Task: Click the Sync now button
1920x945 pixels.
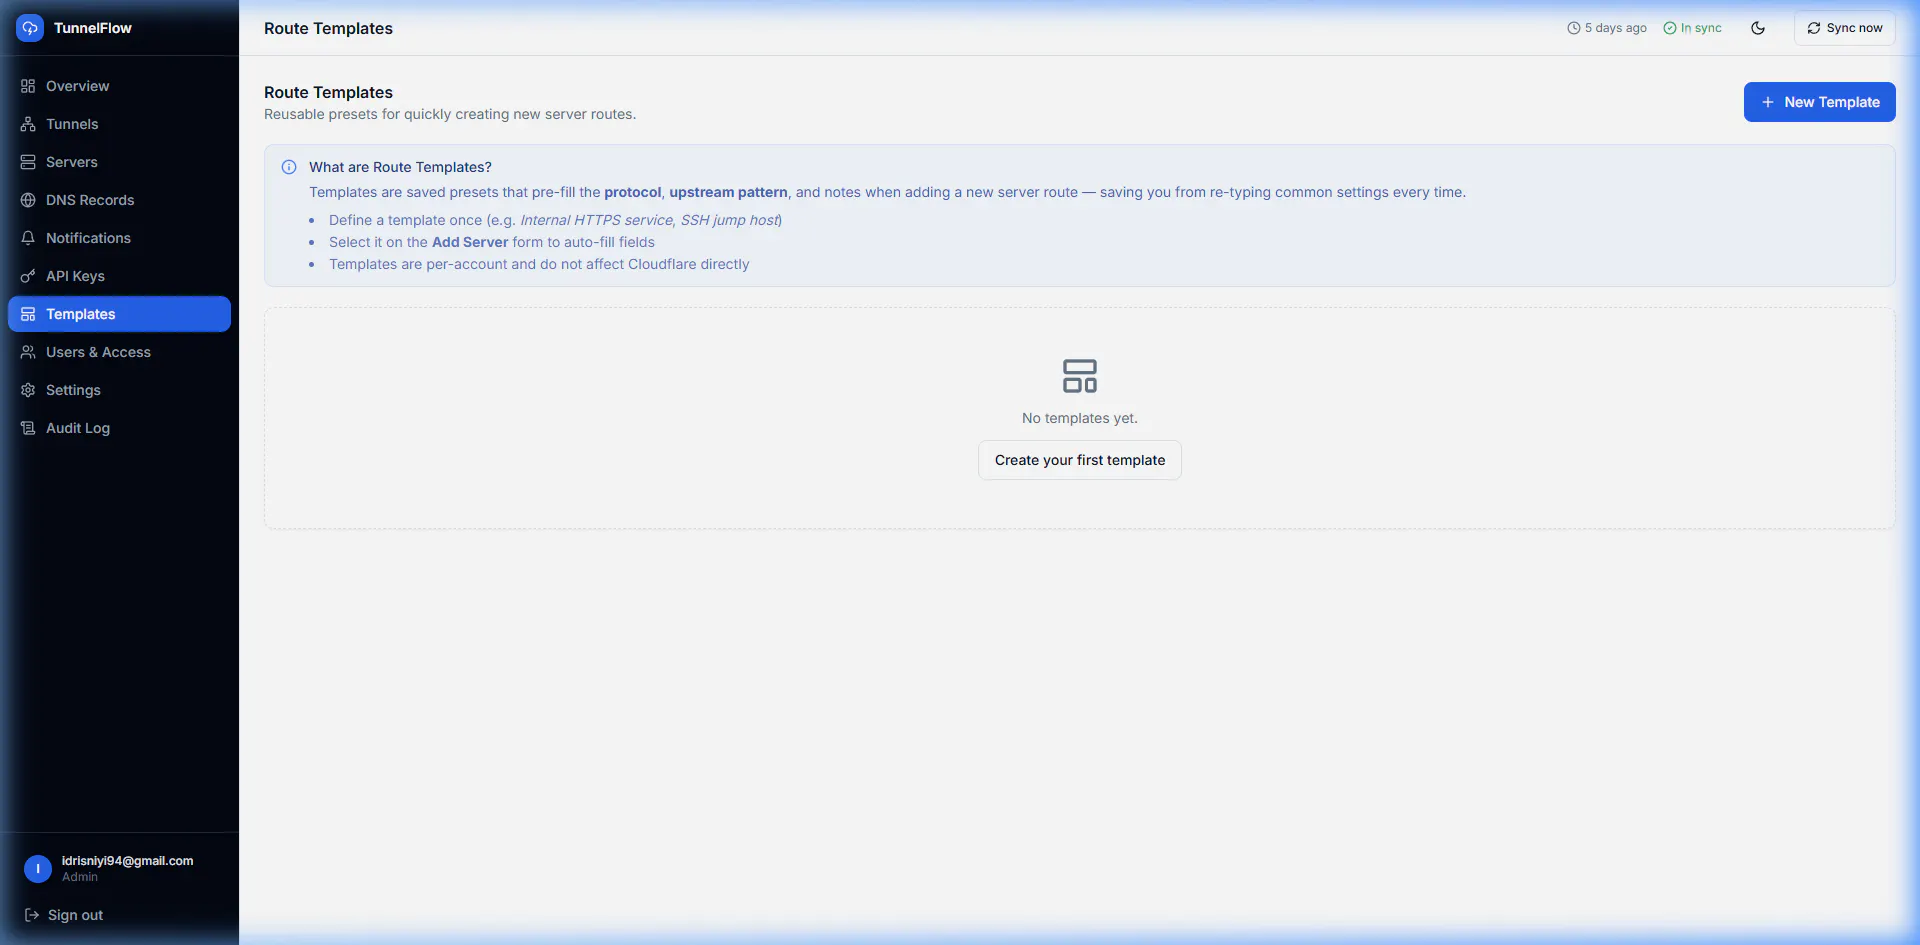Action: point(1844,28)
